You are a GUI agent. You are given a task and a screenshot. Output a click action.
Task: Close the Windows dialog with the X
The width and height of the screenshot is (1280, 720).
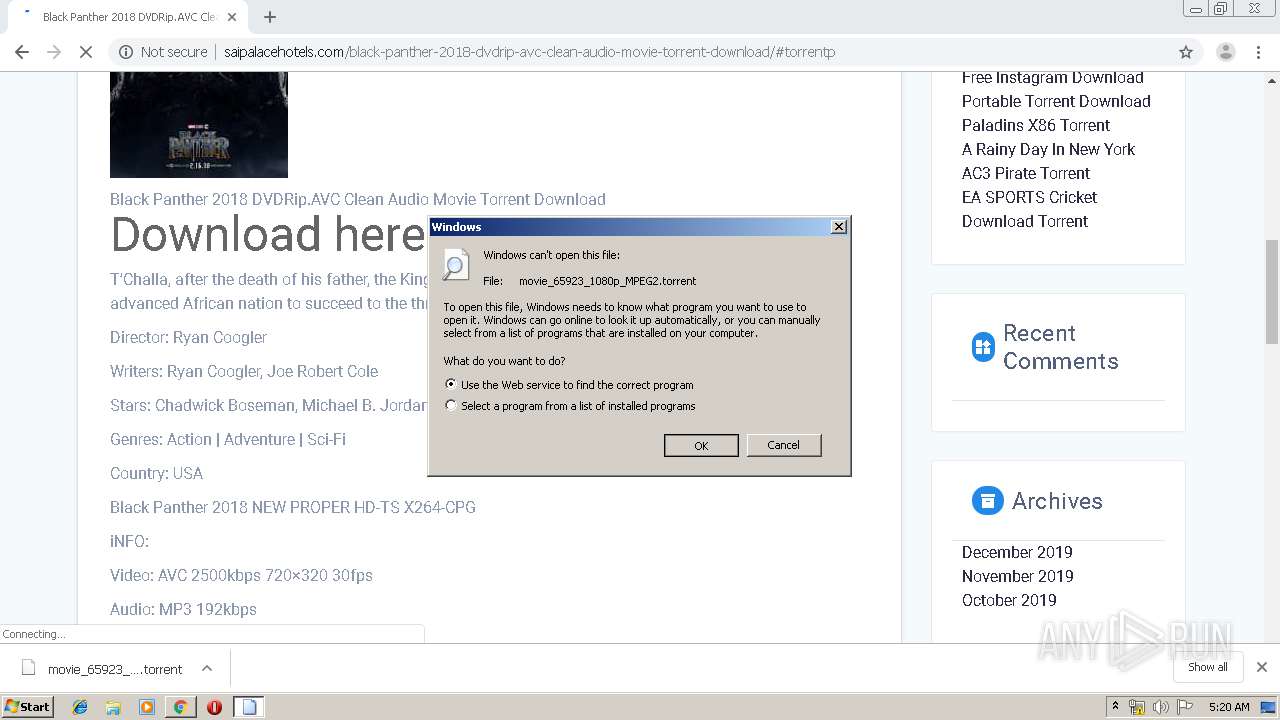click(839, 227)
